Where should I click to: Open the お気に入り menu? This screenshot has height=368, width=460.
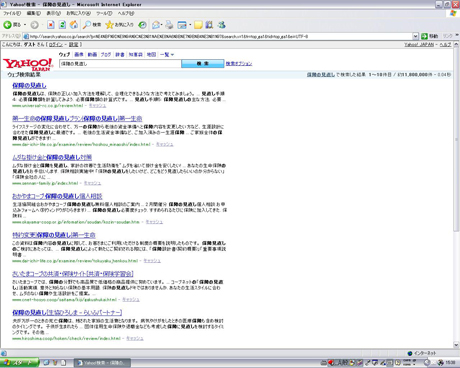(78, 13)
